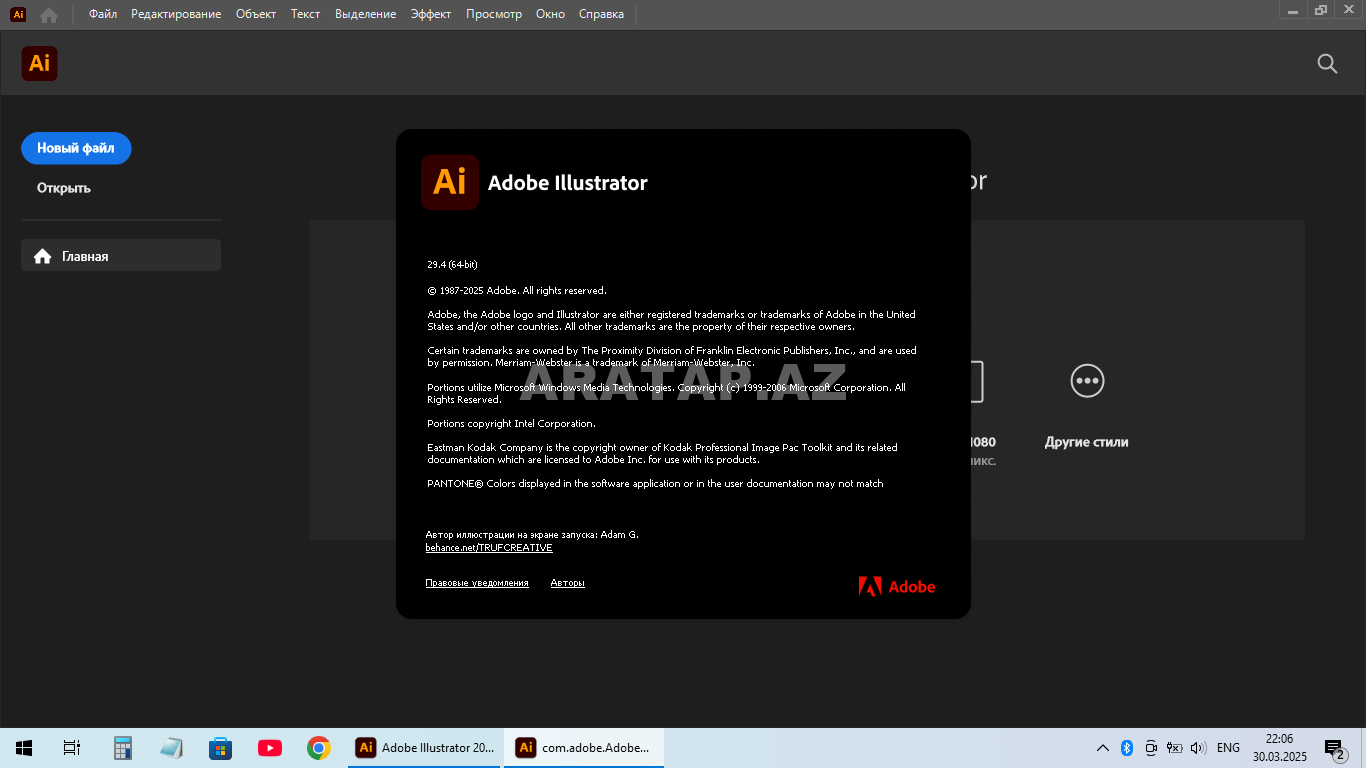Switch to Adobe Illustrator 20... taskbar window

tap(425, 747)
